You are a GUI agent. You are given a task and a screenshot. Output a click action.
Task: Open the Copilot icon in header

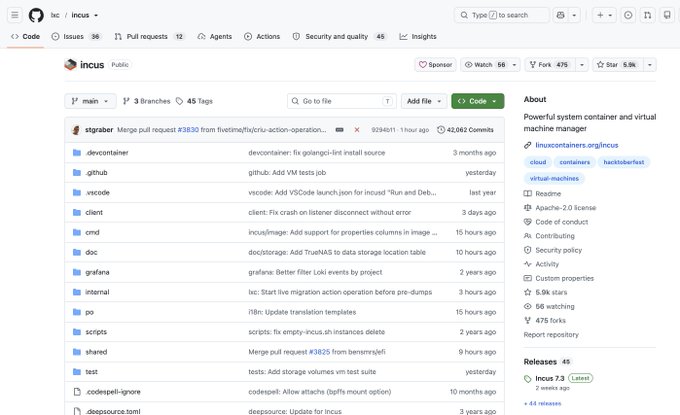tap(560, 15)
